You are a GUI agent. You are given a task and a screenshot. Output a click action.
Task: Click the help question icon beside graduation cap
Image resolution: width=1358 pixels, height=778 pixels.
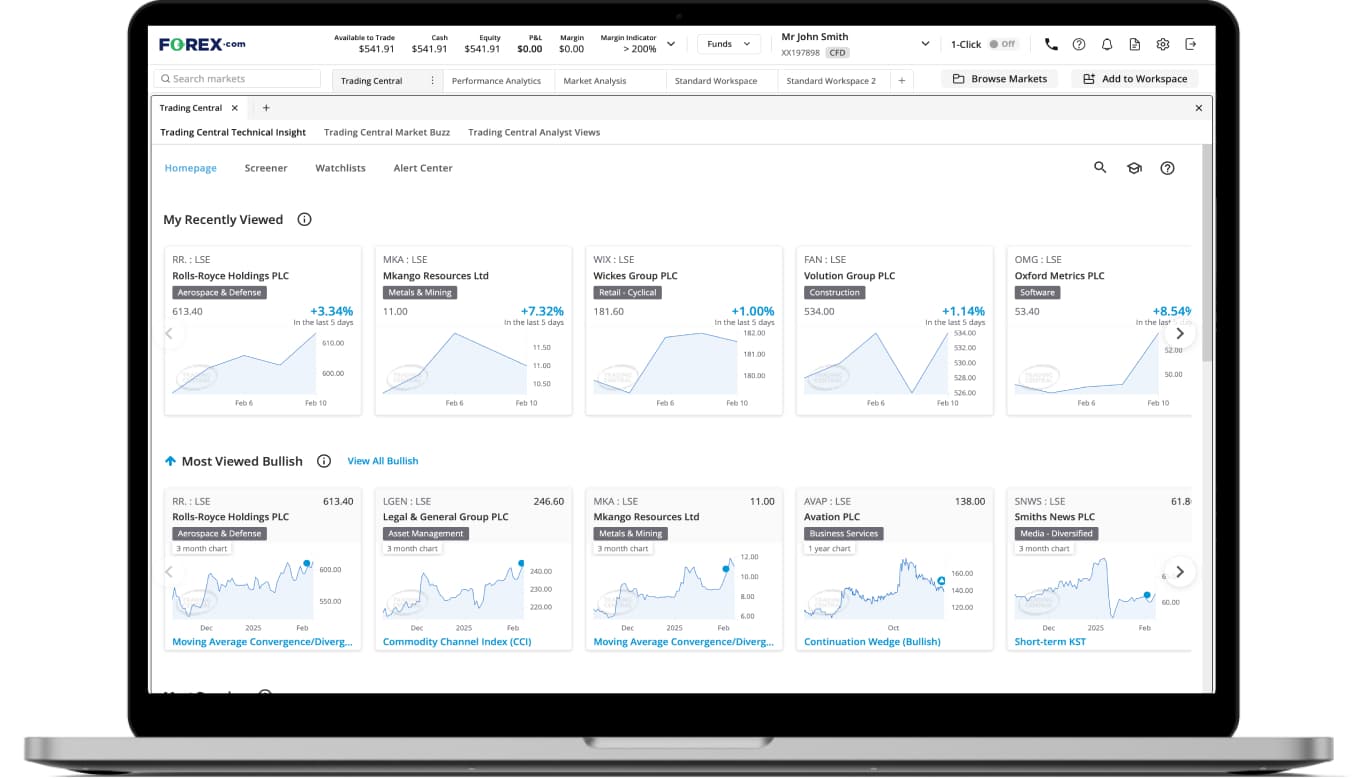point(1167,168)
